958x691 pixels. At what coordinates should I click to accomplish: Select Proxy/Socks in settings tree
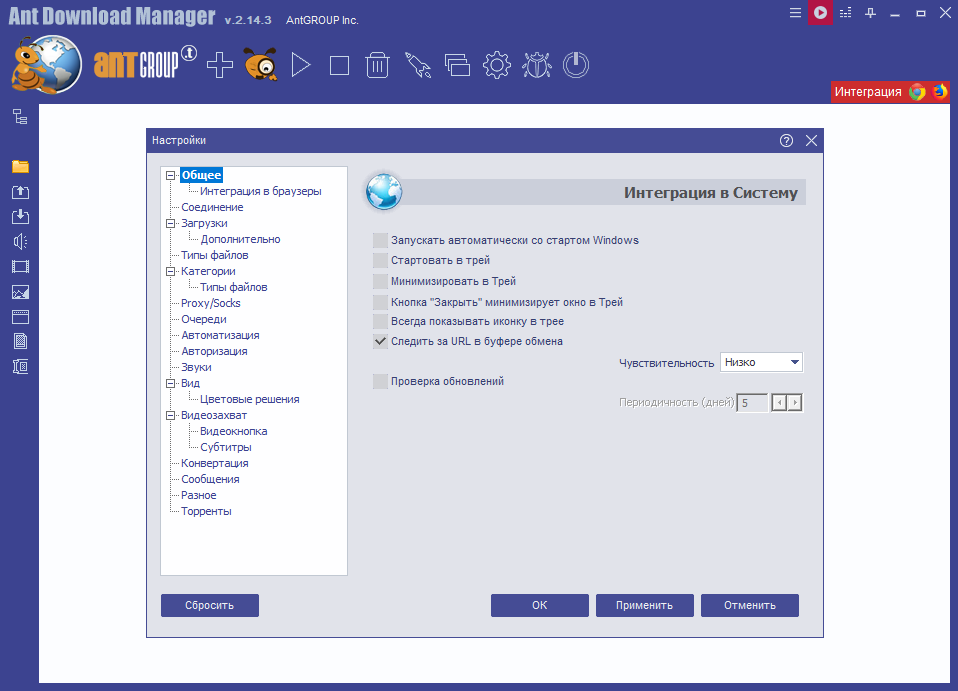pyautogui.click(x=210, y=303)
